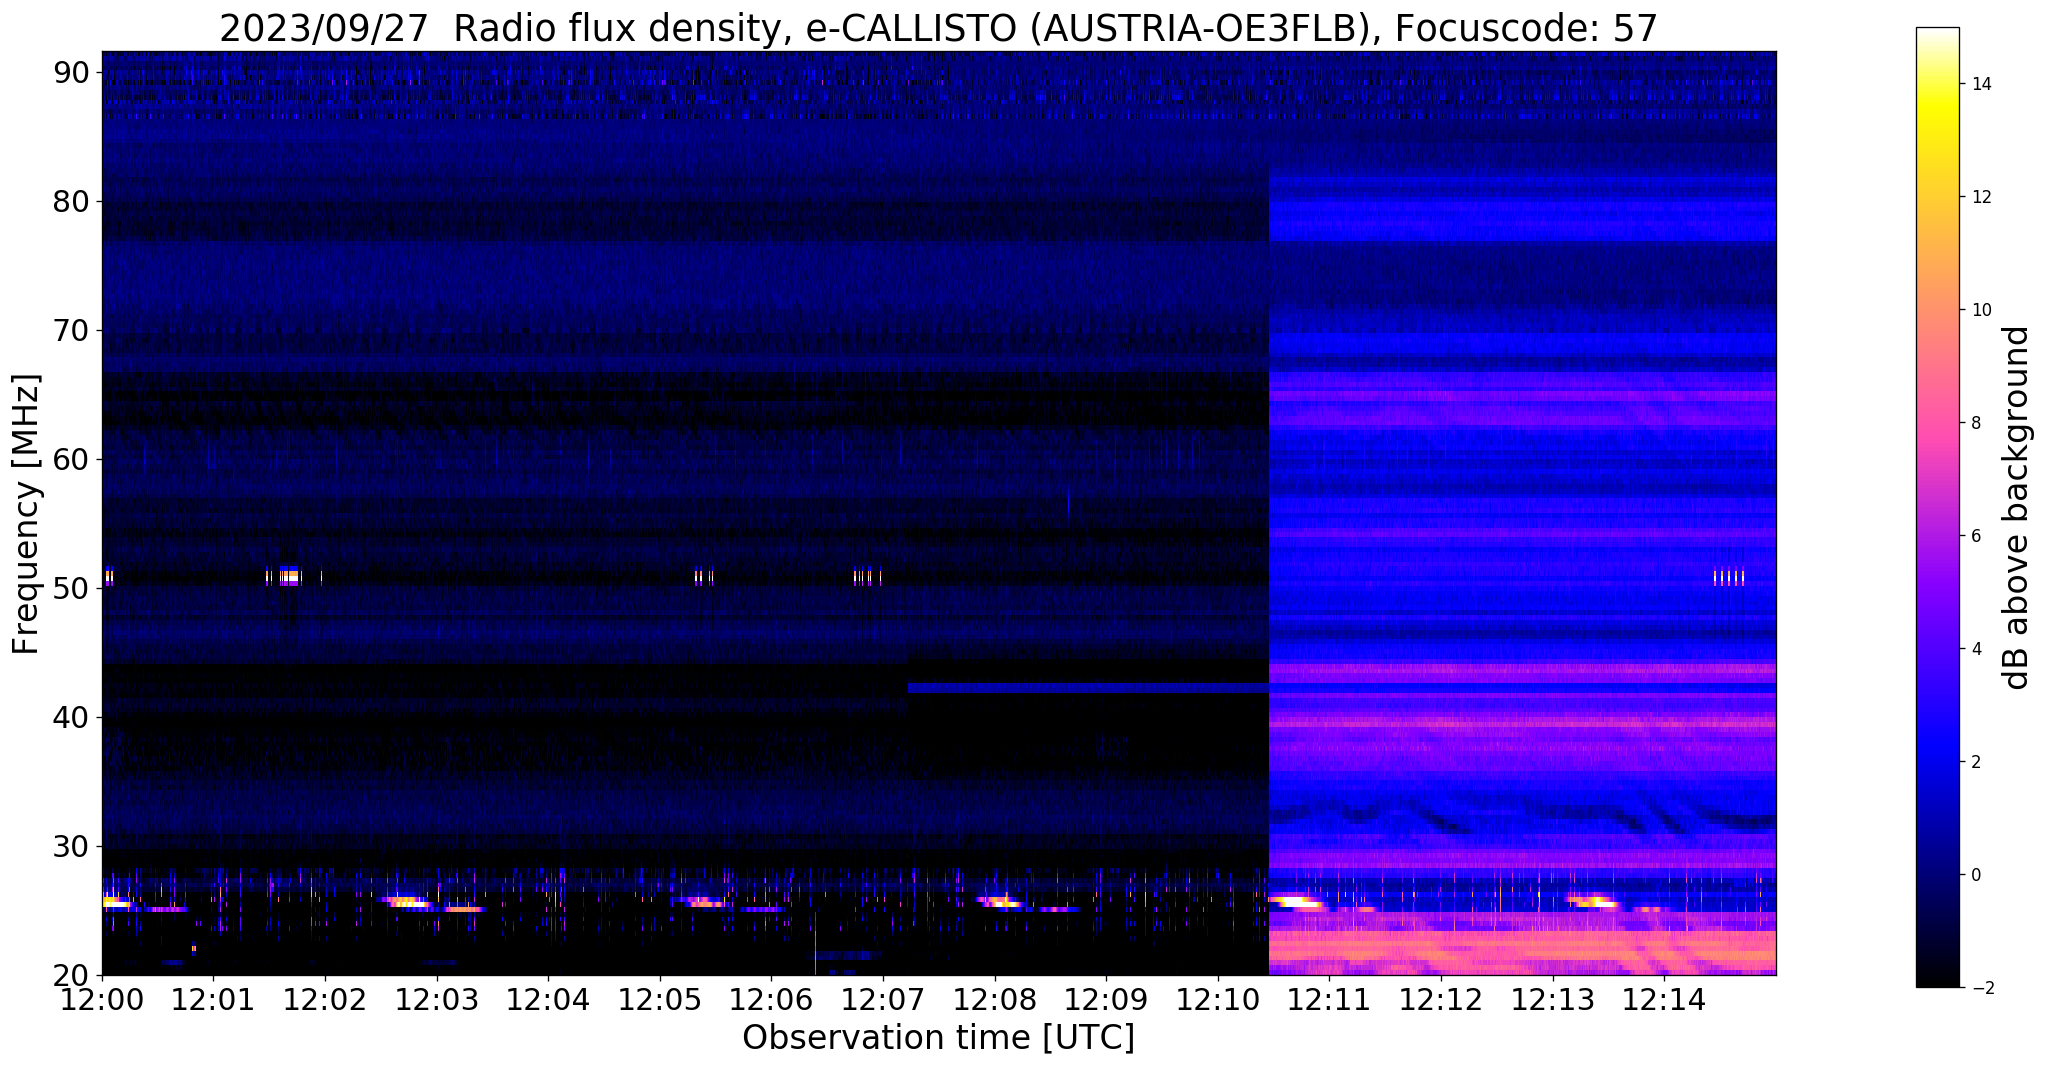
Task: Click the 80 MHz frequency tick label
Action: (x=72, y=202)
